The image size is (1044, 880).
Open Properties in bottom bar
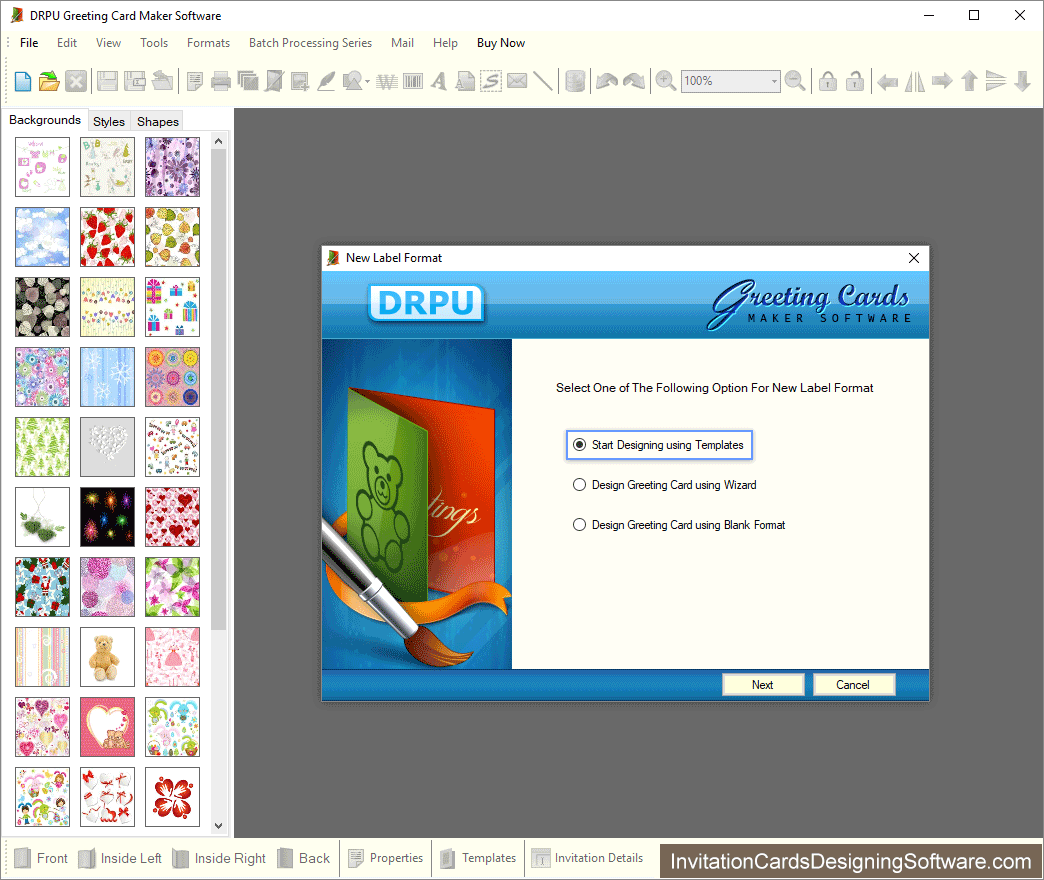click(386, 858)
